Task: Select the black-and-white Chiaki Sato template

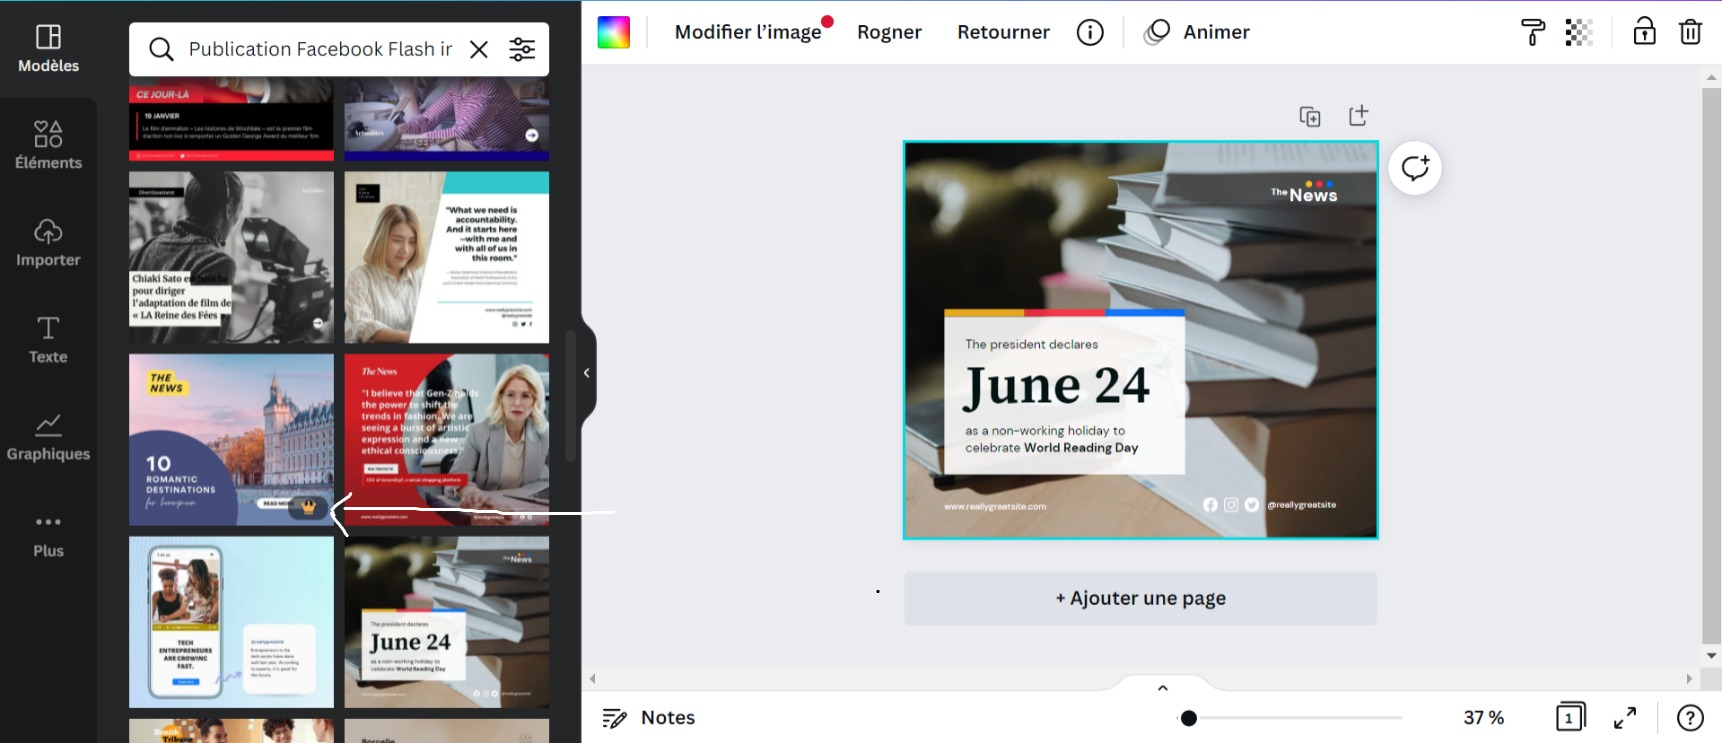Action: (231, 257)
